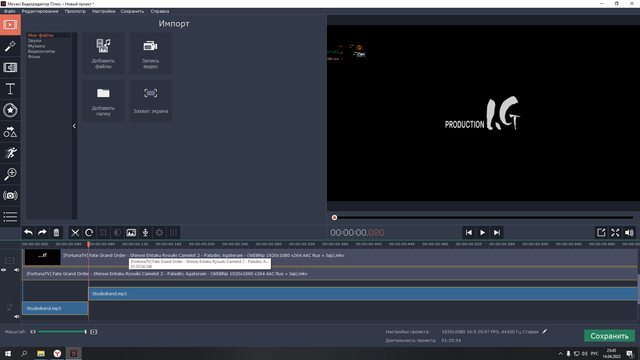The height and width of the screenshot is (360, 640).
Task: Click the Rotate clip icon
Action: tap(89, 233)
